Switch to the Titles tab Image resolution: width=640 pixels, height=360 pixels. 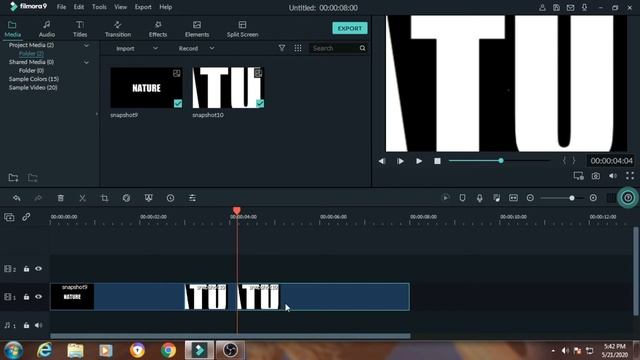[x=80, y=29]
